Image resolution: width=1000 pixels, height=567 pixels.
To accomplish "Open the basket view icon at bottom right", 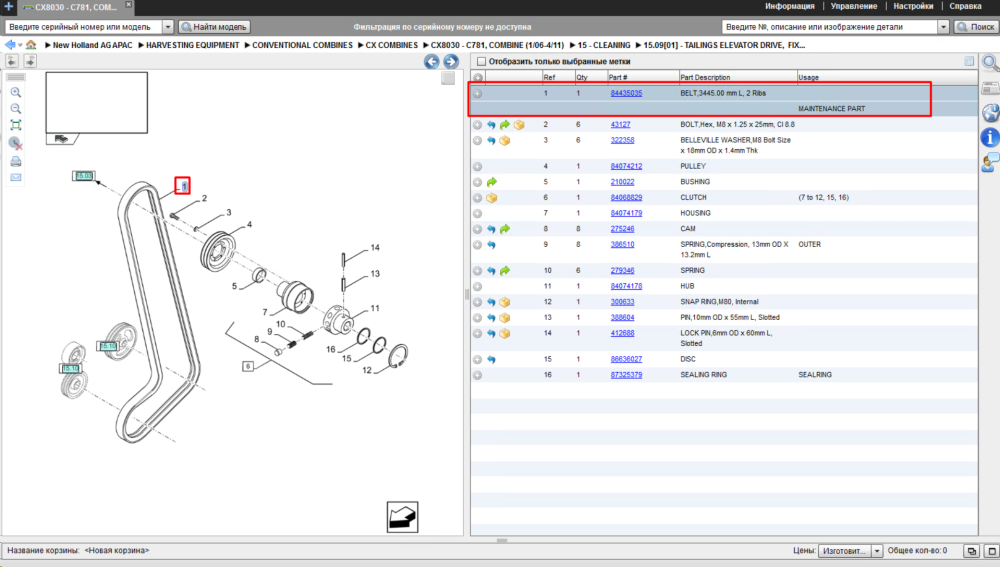I will 971,551.
